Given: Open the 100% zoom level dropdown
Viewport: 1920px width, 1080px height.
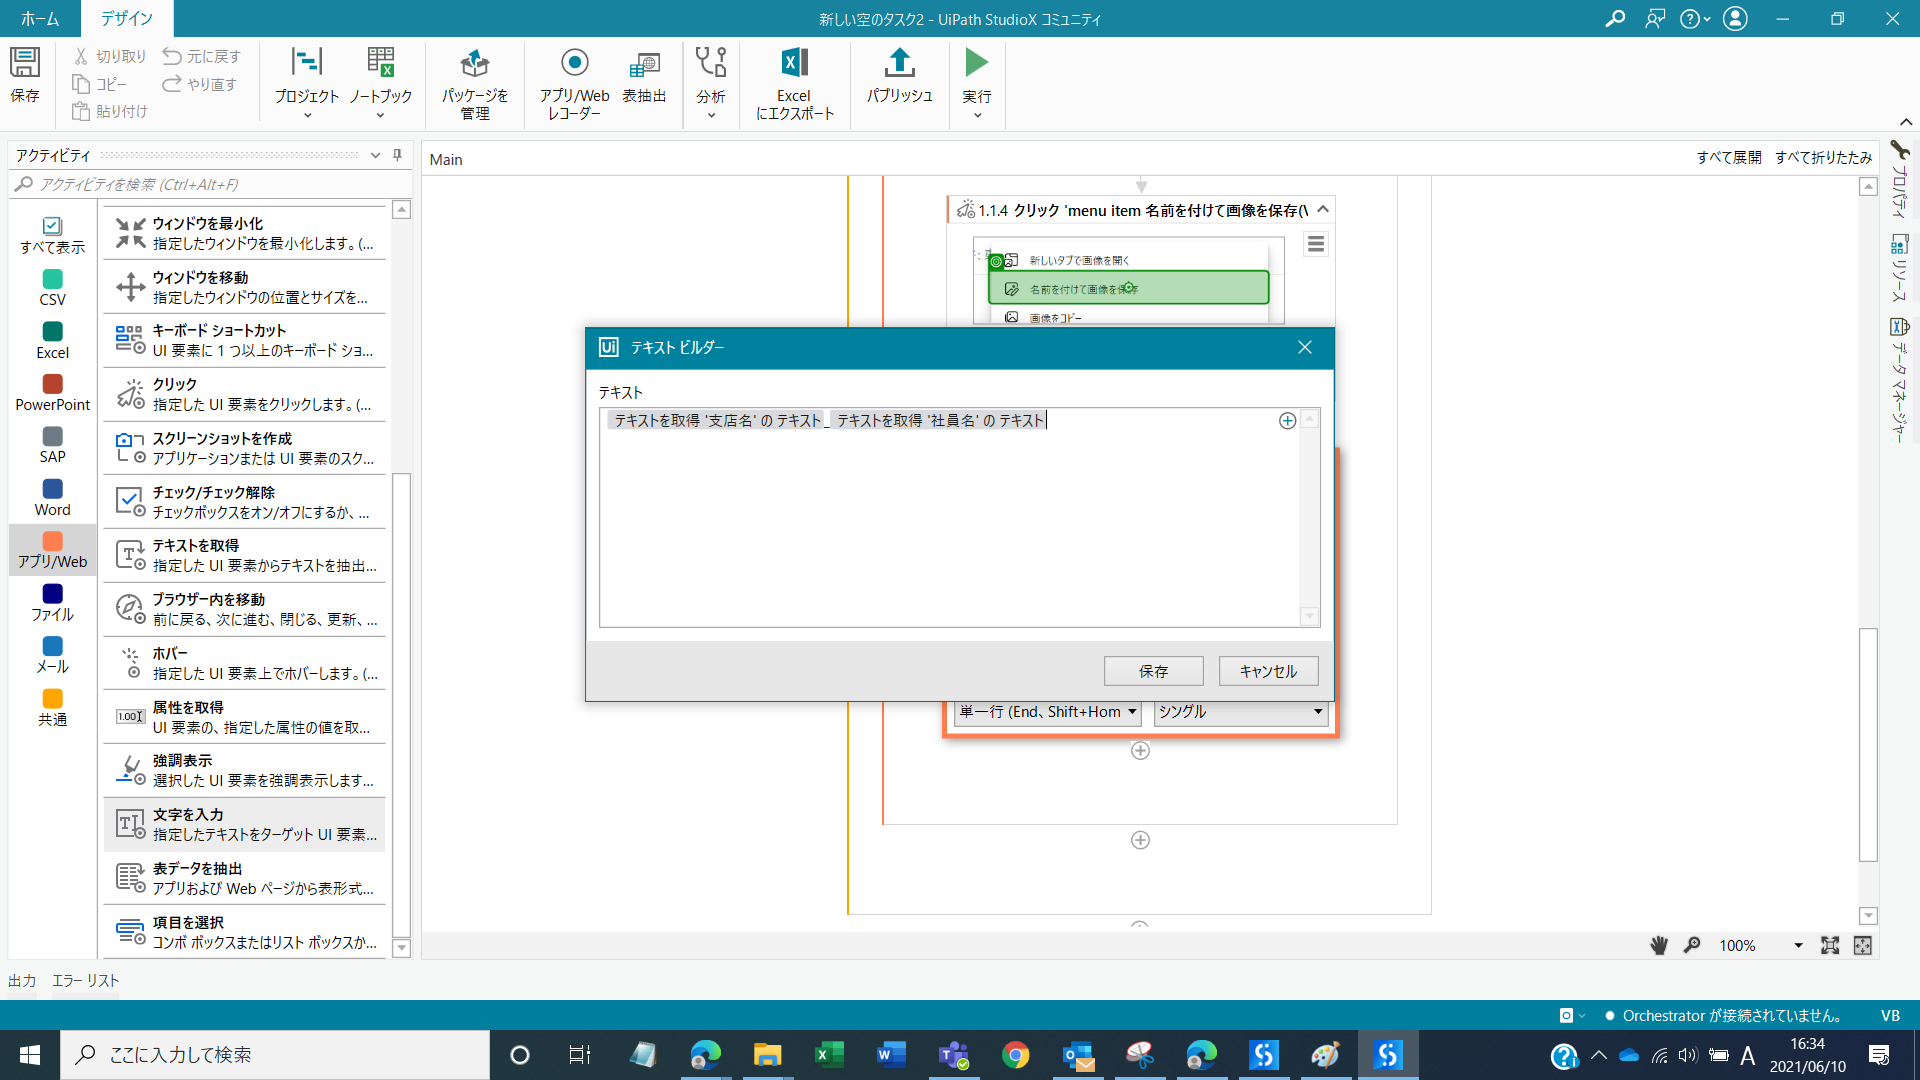Looking at the screenshot, I should click(1798, 946).
